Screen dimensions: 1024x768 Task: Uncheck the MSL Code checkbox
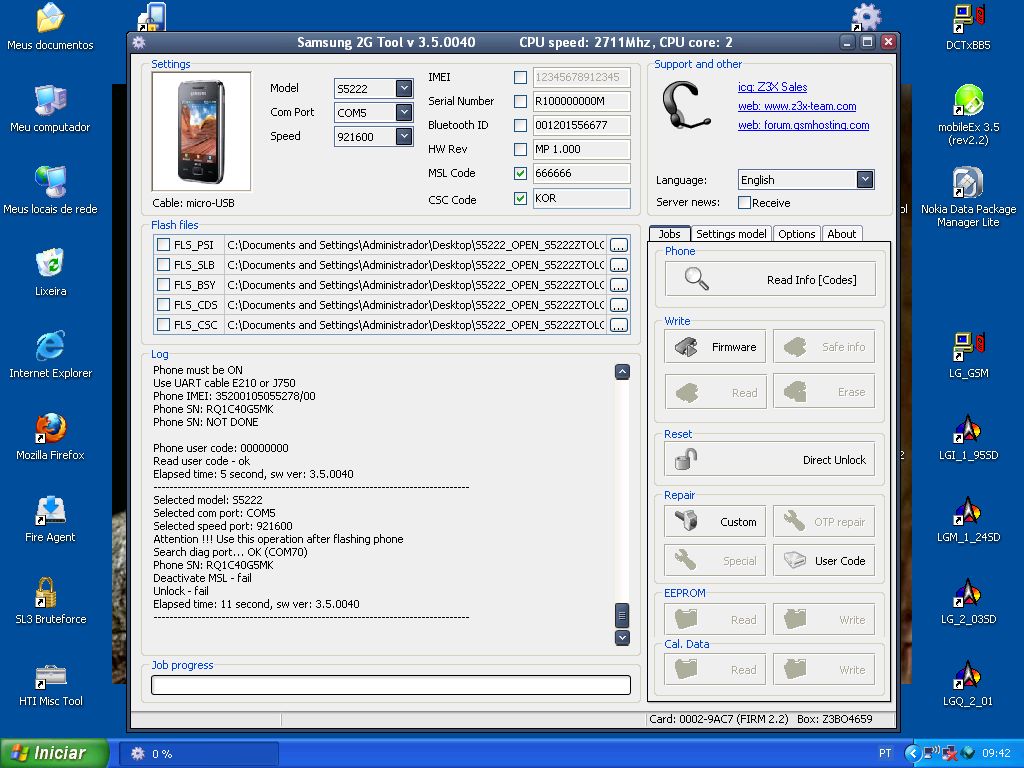[520, 173]
